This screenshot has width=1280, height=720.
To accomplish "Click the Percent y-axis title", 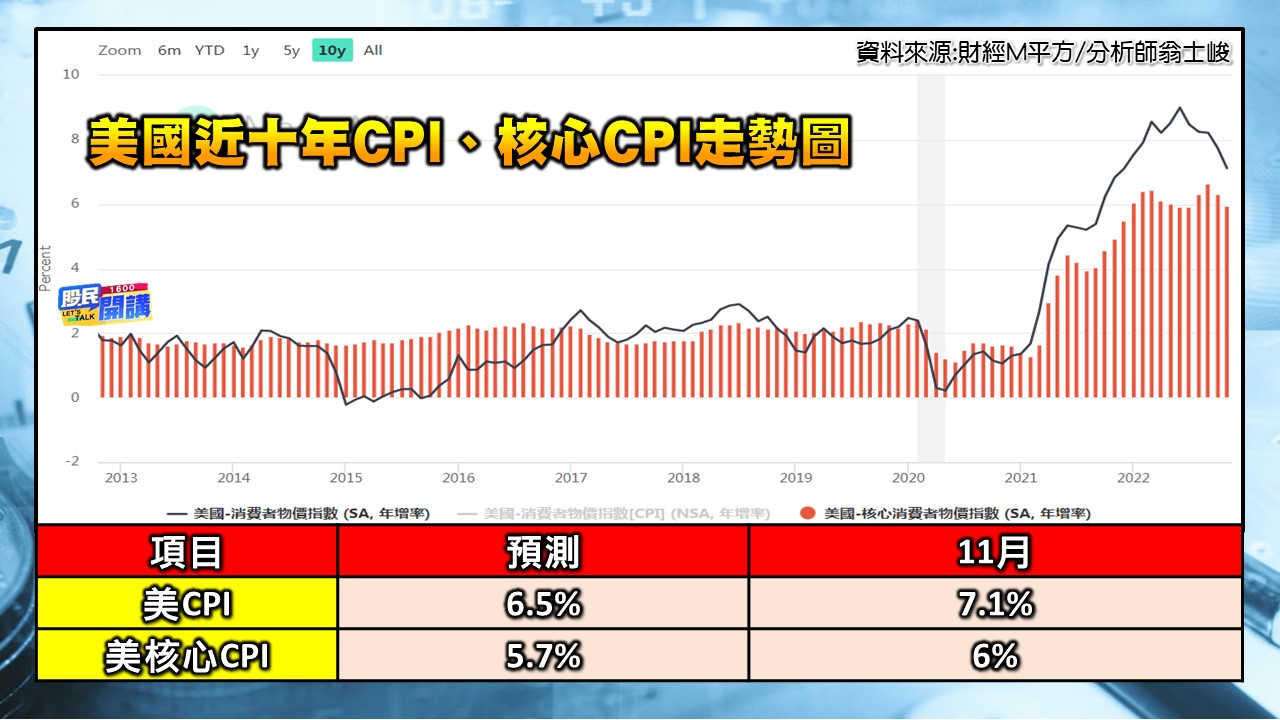I will click(45, 267).
